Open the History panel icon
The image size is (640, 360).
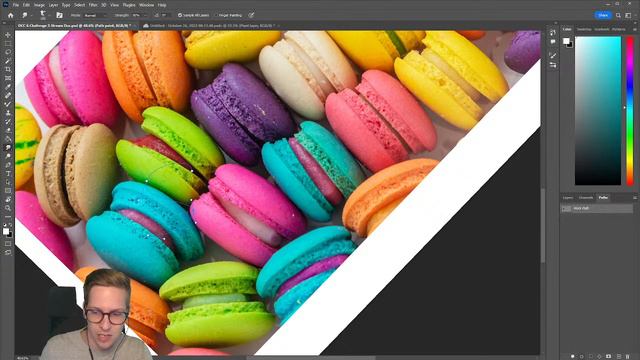tap(553, 33)
